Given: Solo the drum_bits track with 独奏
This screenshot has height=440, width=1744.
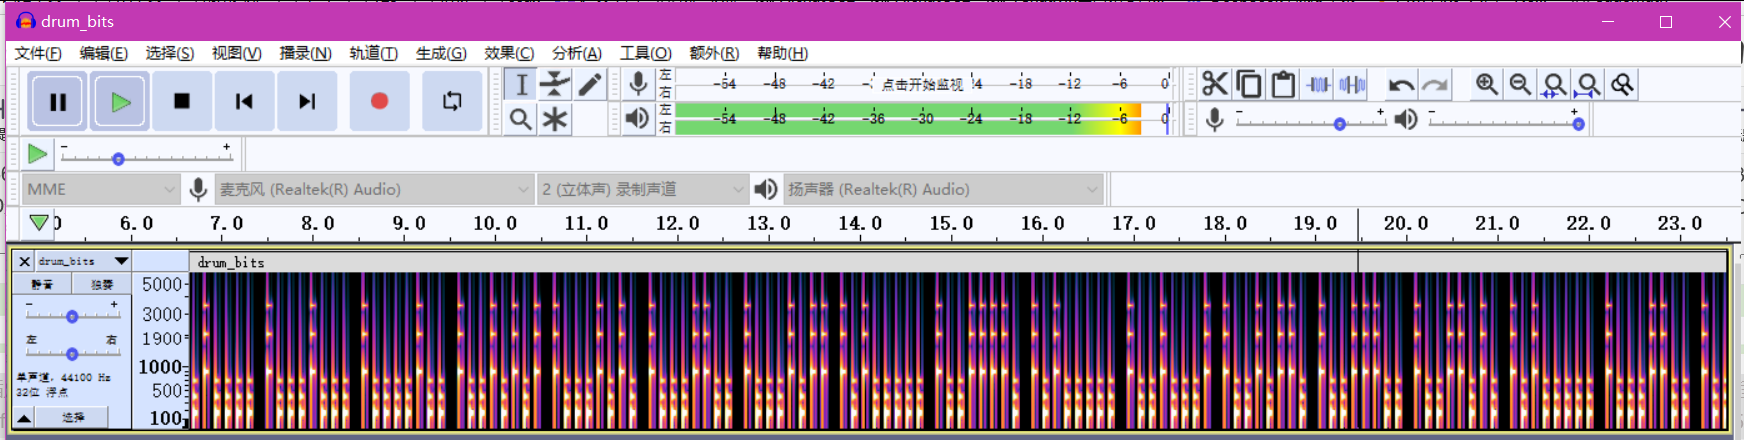Looking at the screenshot, I should point(101,285).
